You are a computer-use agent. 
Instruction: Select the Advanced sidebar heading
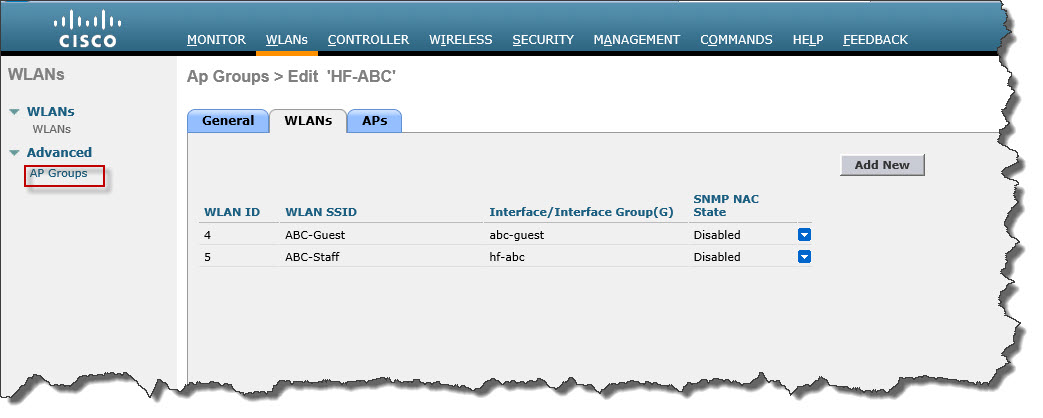(x=59, y=152)
